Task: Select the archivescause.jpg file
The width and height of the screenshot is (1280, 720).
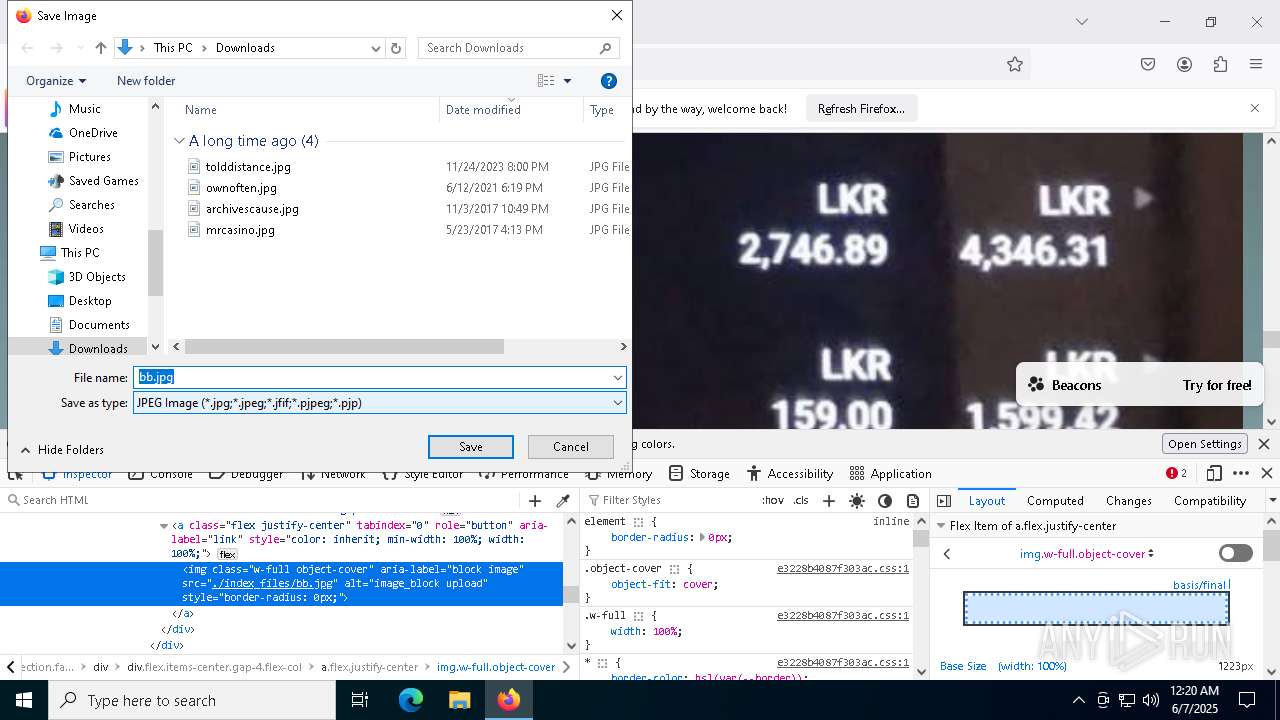Action: pos(252,209)
